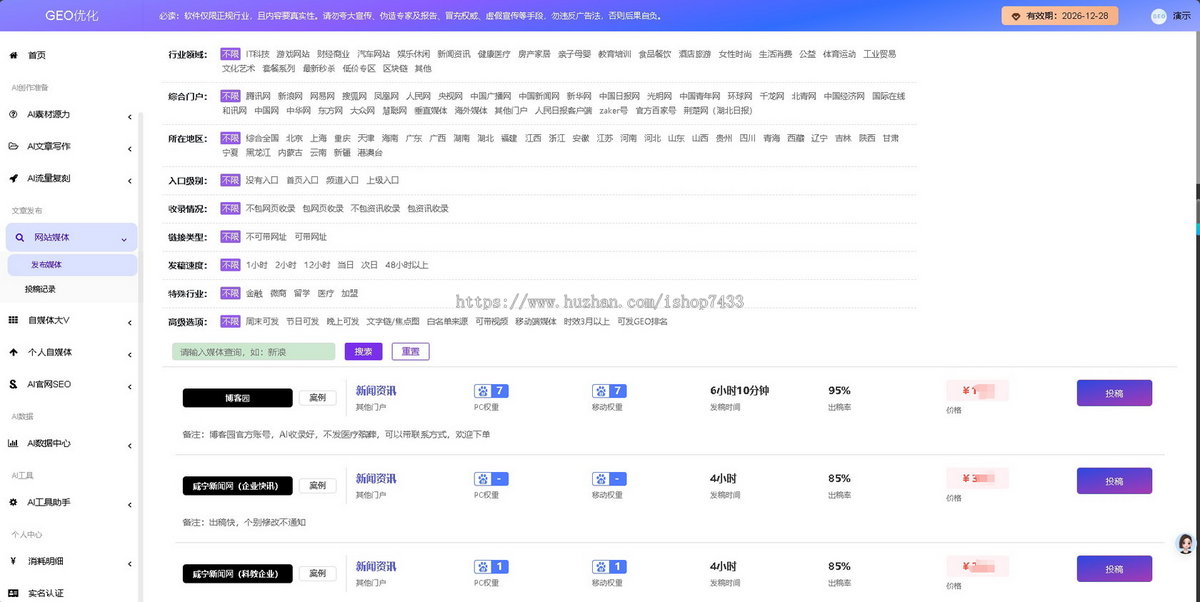Click the bar chart icon for AI数据中心
This screenshot has width=1200, height=602.
(13, 443)
